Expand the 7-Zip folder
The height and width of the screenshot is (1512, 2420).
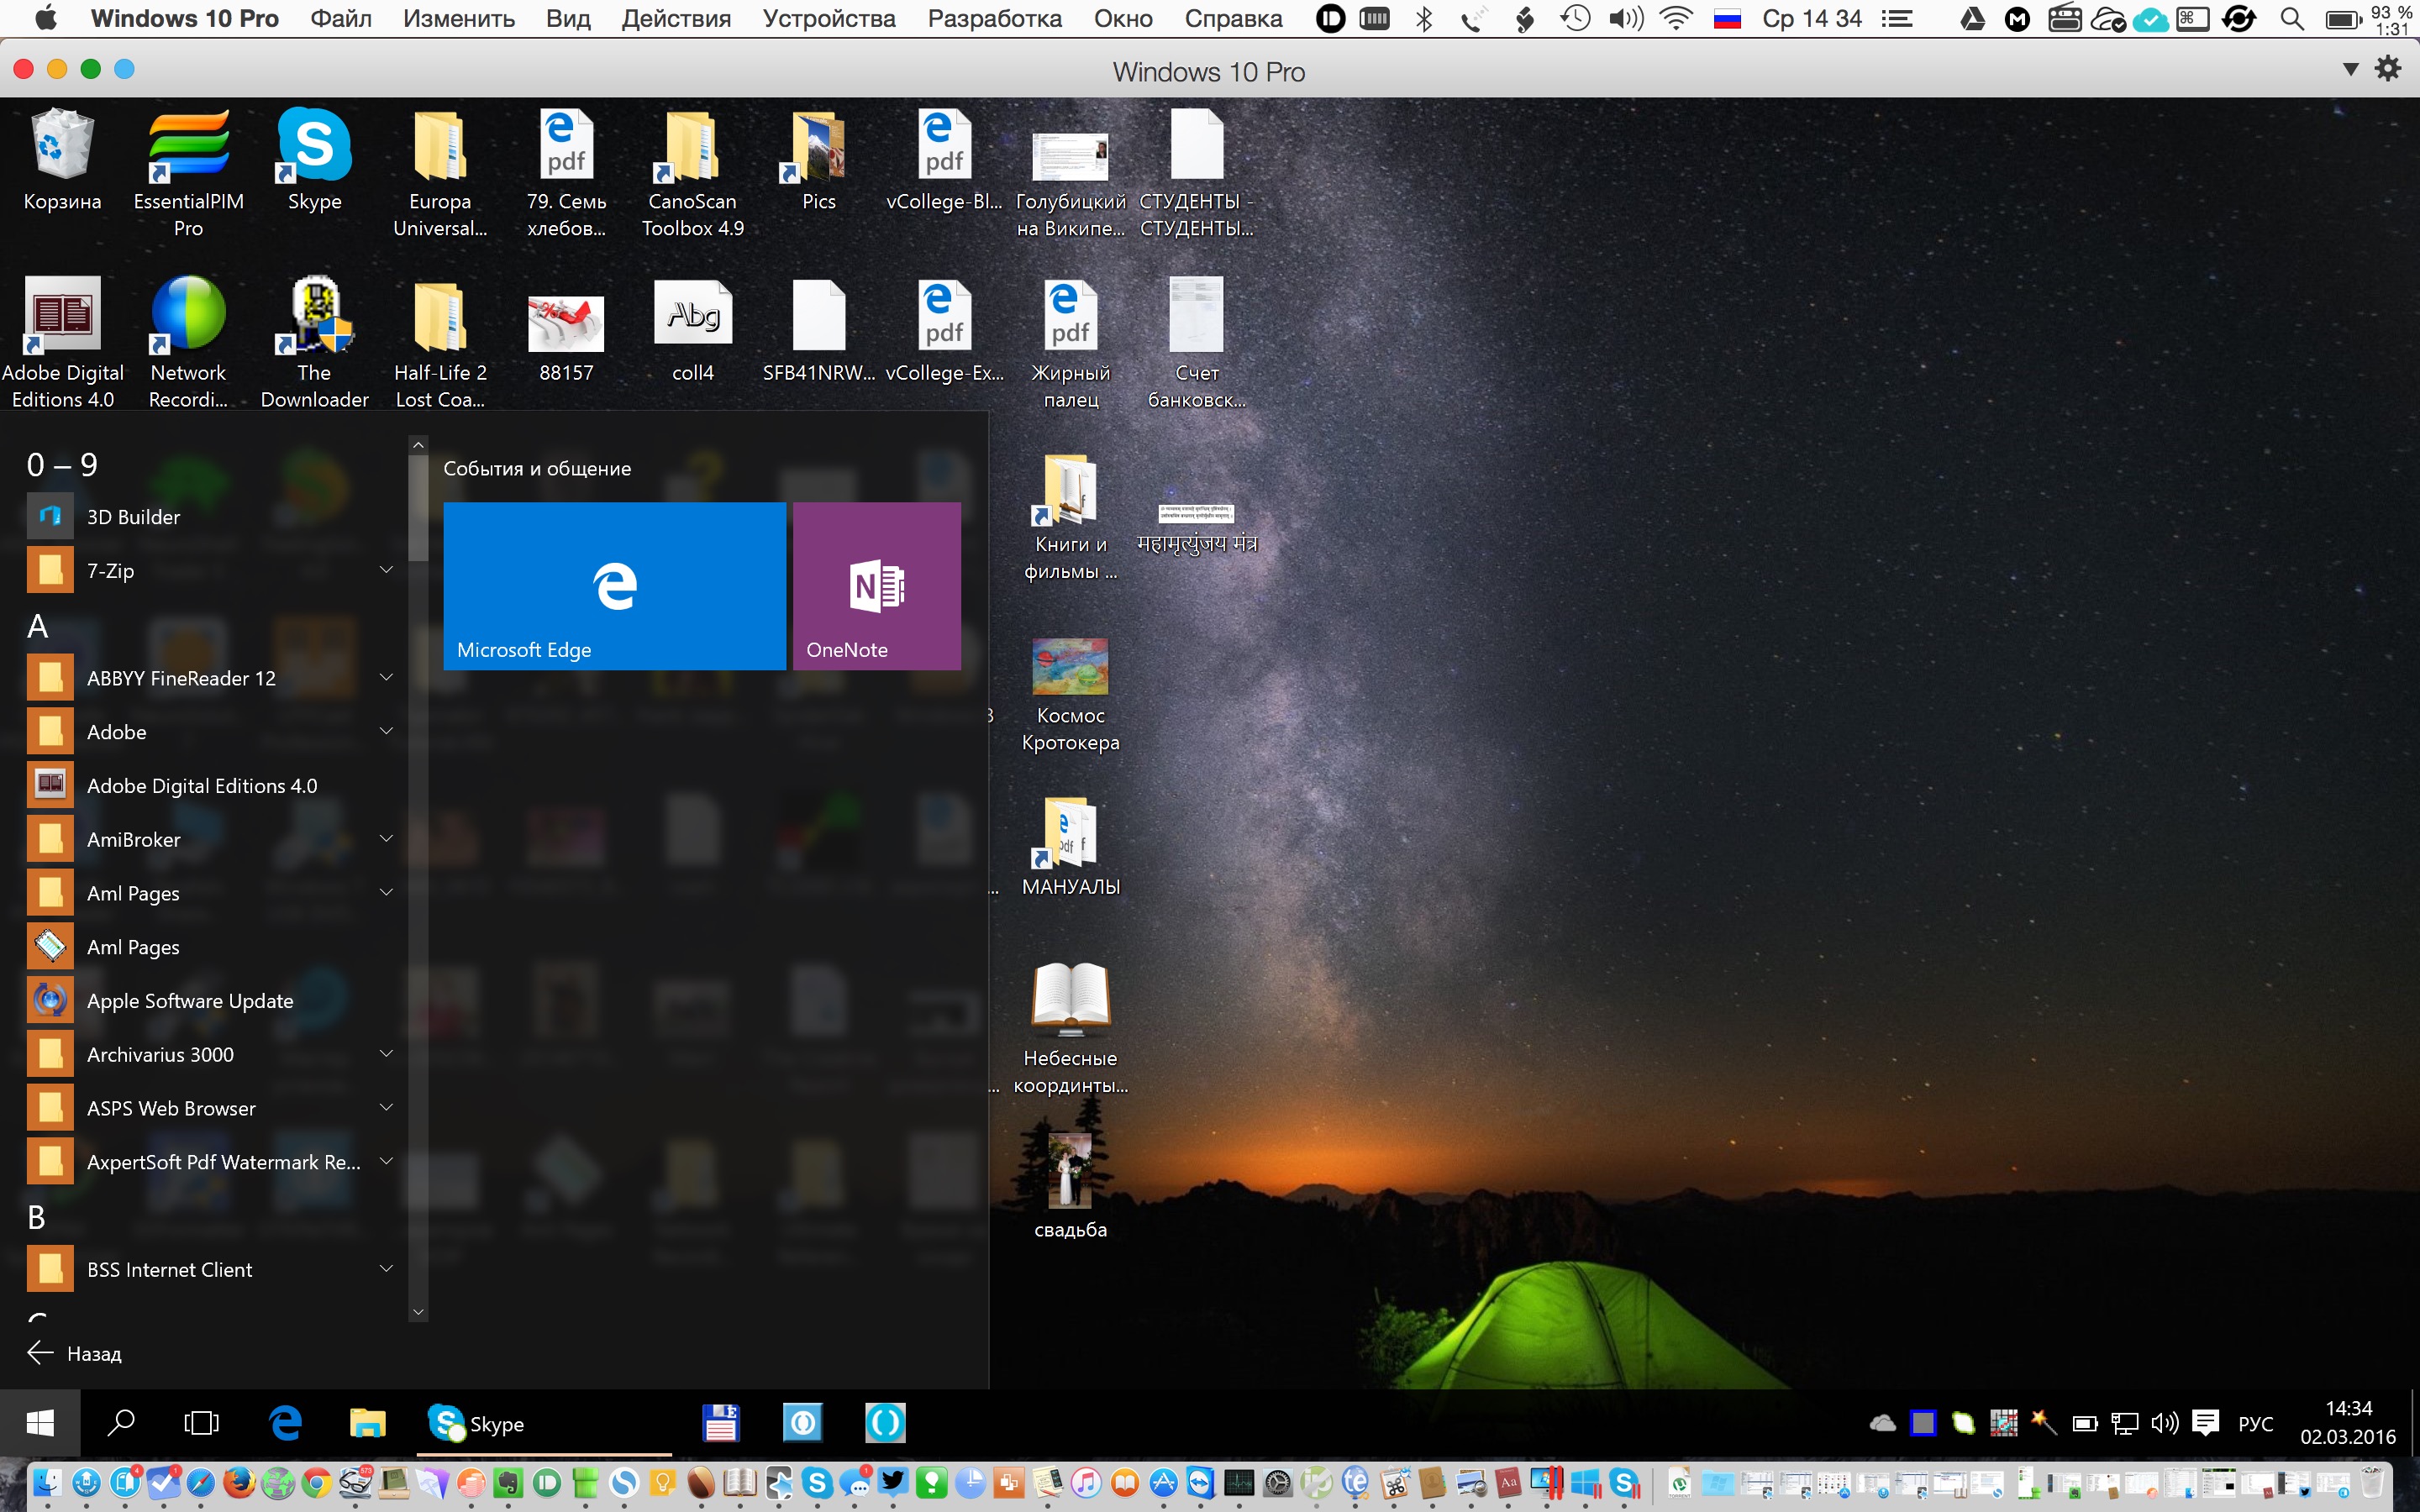pos(386,570)
